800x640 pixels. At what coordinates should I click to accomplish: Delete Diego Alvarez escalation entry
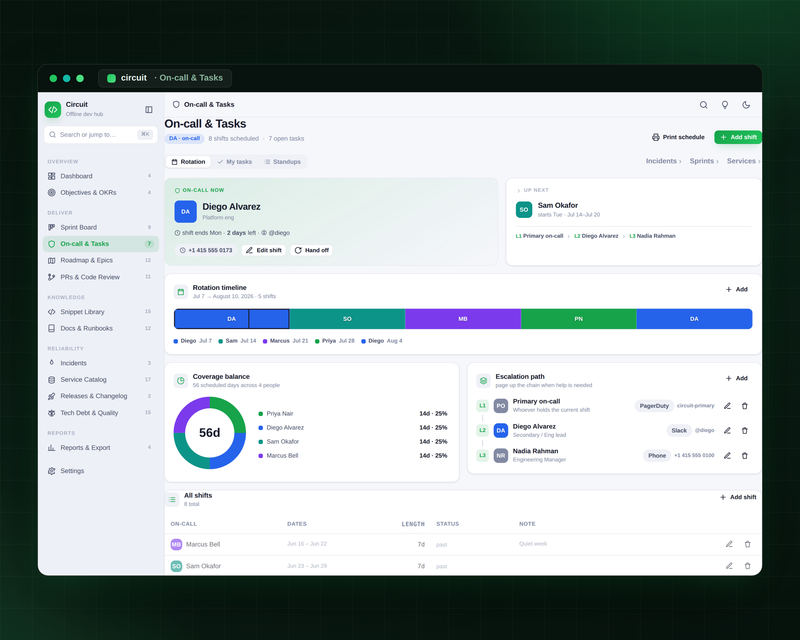(744, 431)
